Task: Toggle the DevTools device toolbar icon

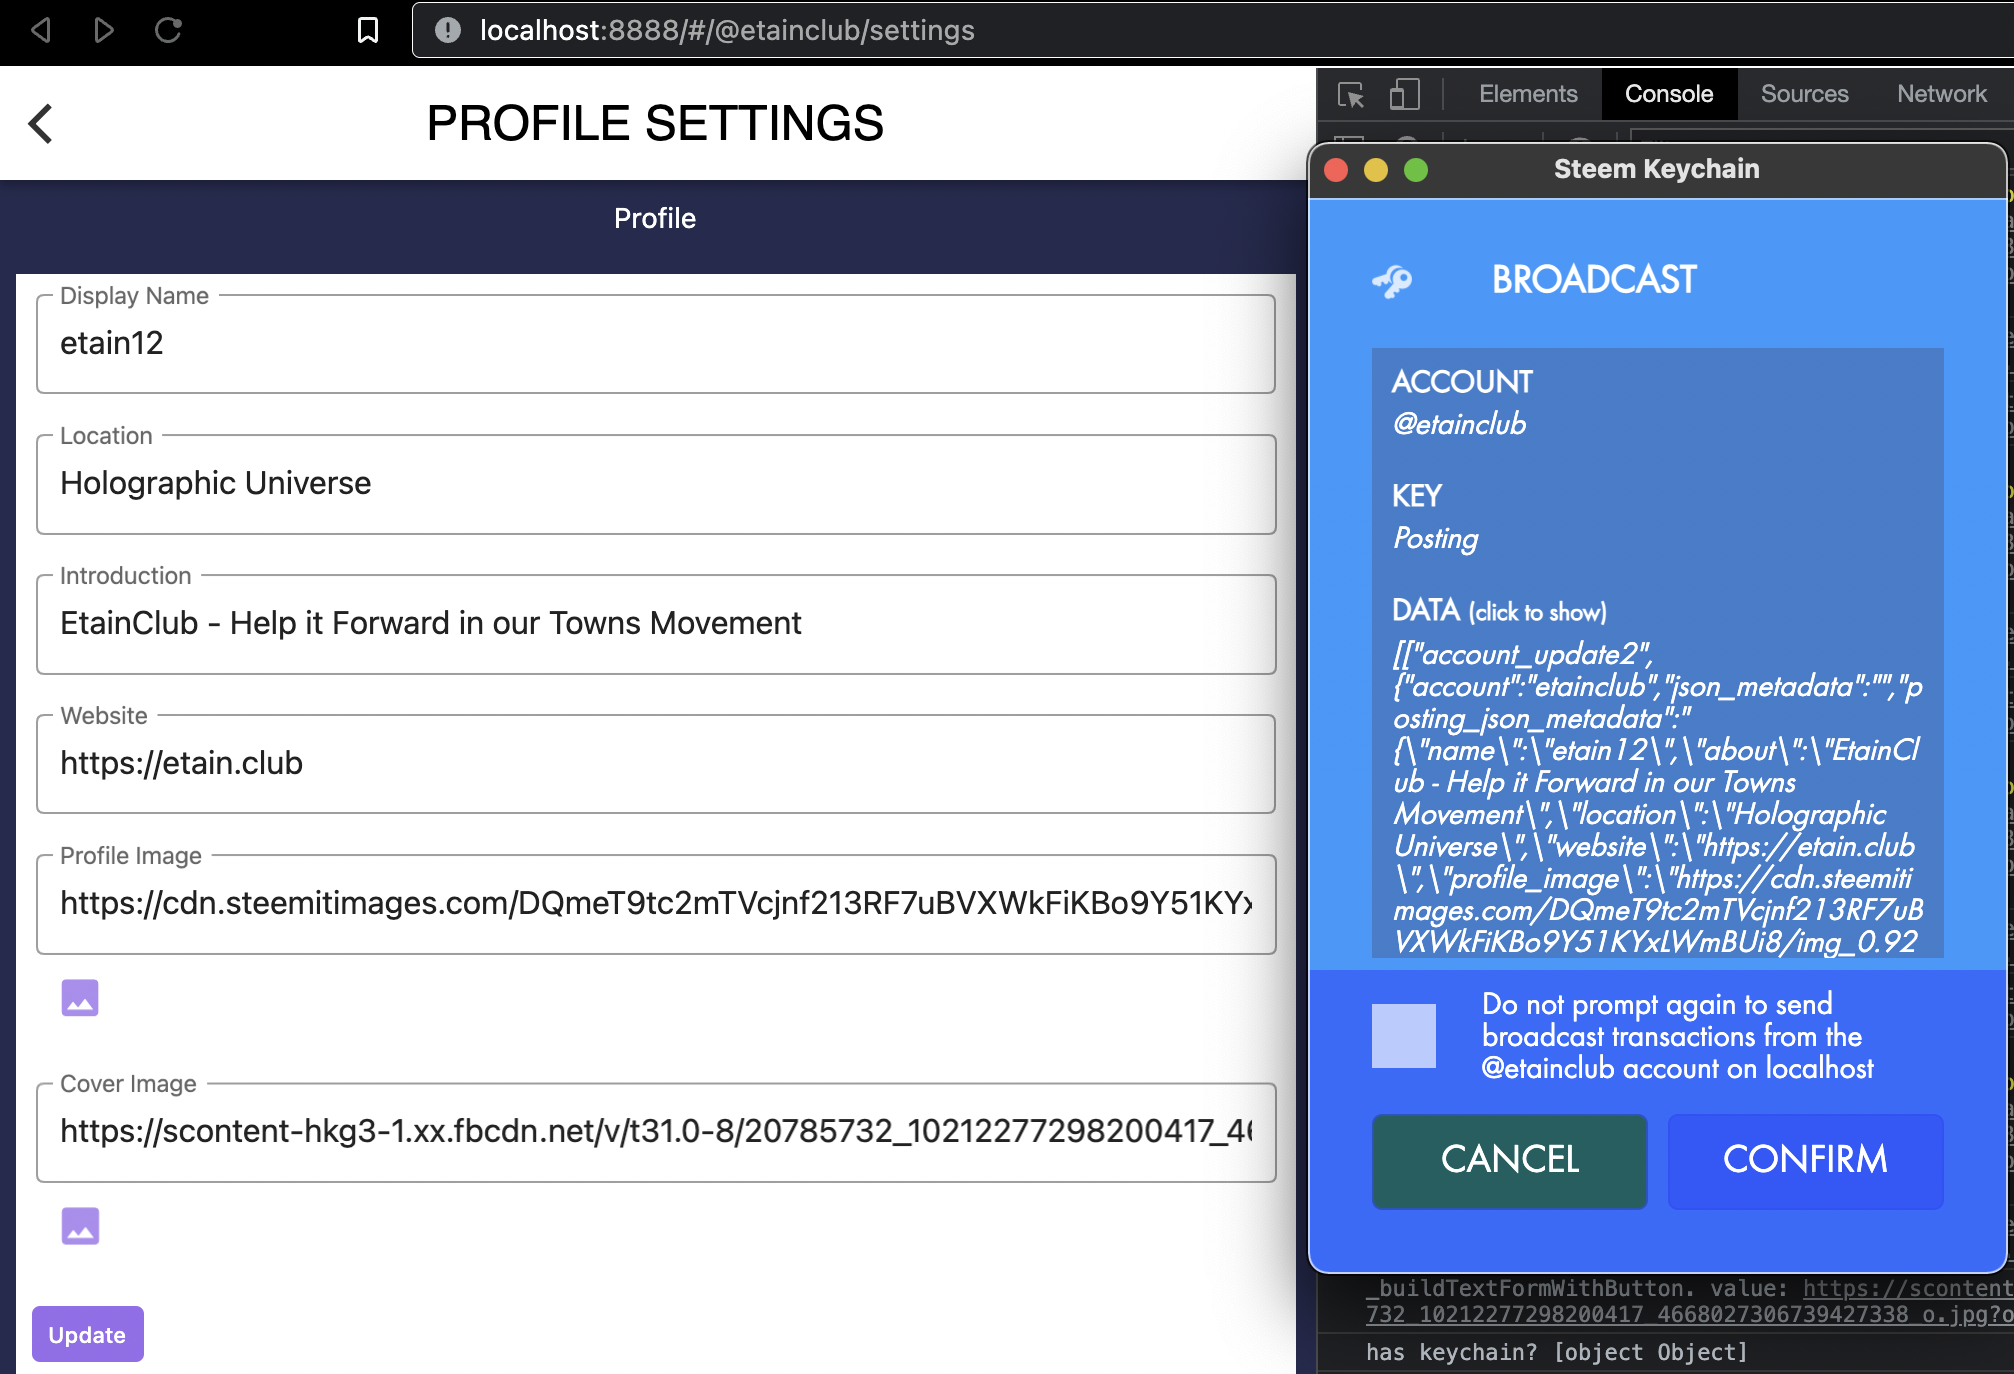Action: click(x=1404, y=94)
